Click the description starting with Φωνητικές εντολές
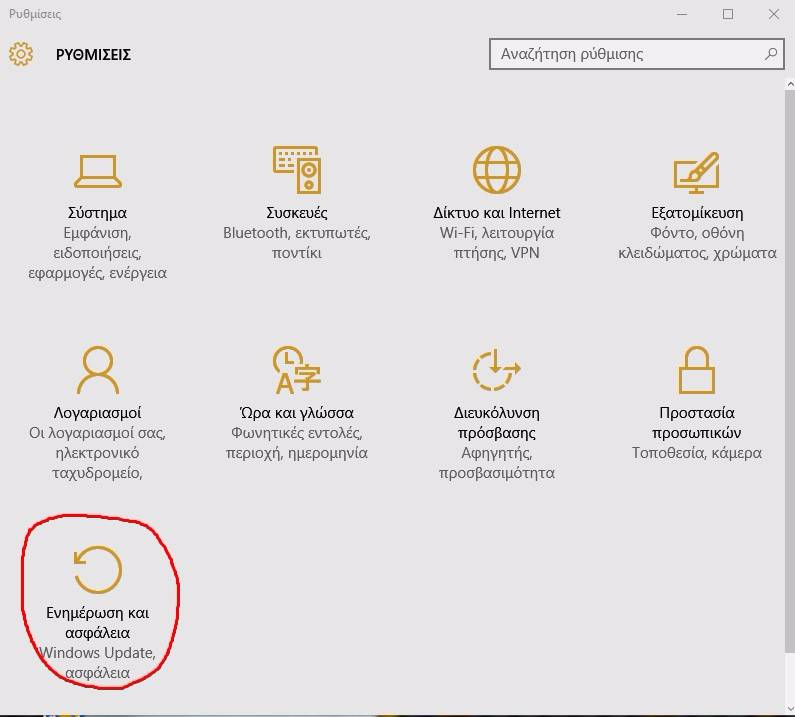This screenshot has width=795, height=717. tap(297, 443)
